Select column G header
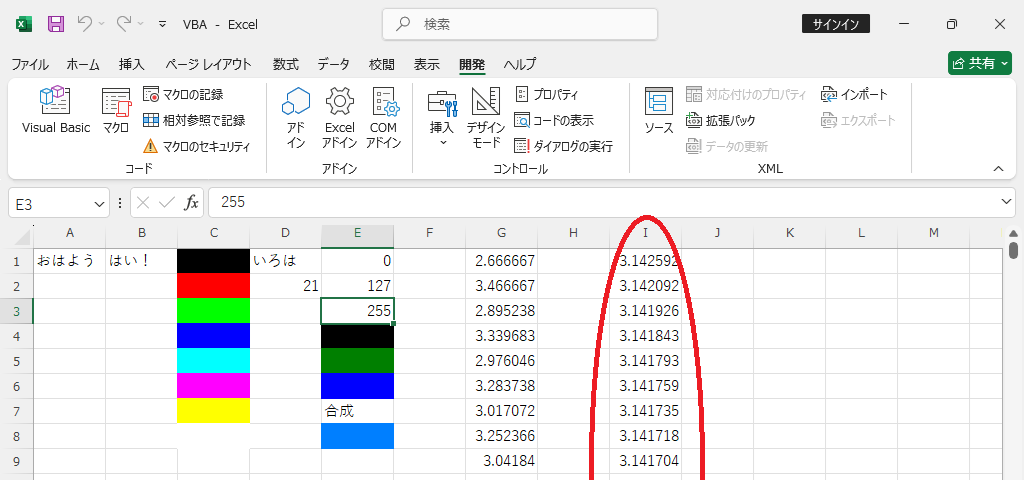The width and height of the screenshot is (1024, 480). pyautogui.click(x=502, y=233)
